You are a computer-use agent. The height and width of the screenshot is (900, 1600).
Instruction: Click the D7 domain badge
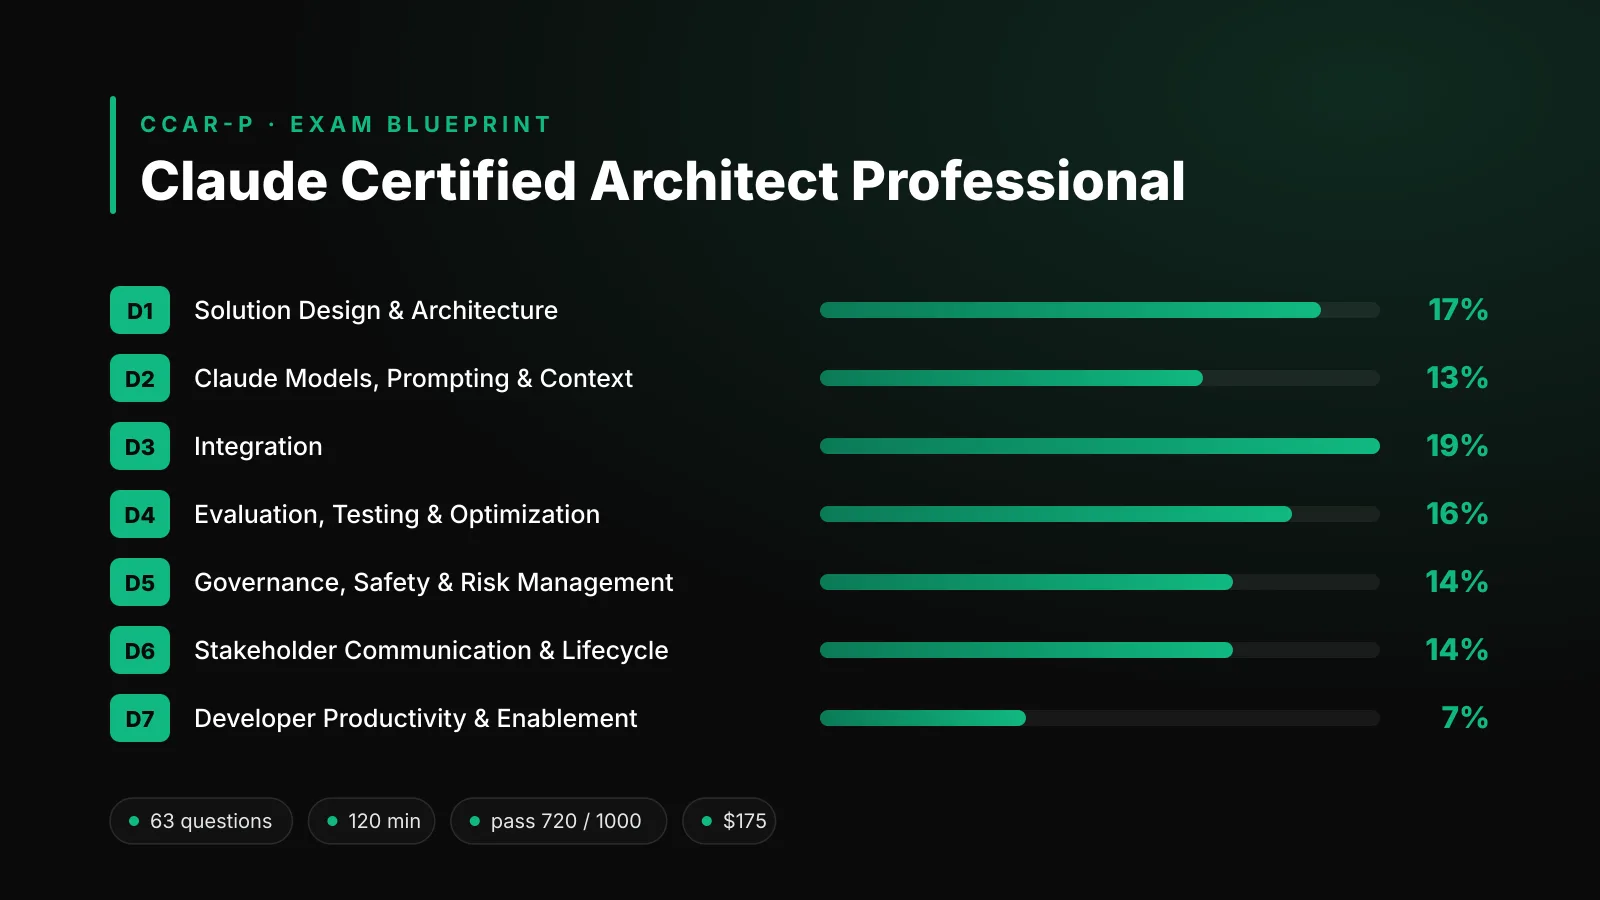click(140, 718)
